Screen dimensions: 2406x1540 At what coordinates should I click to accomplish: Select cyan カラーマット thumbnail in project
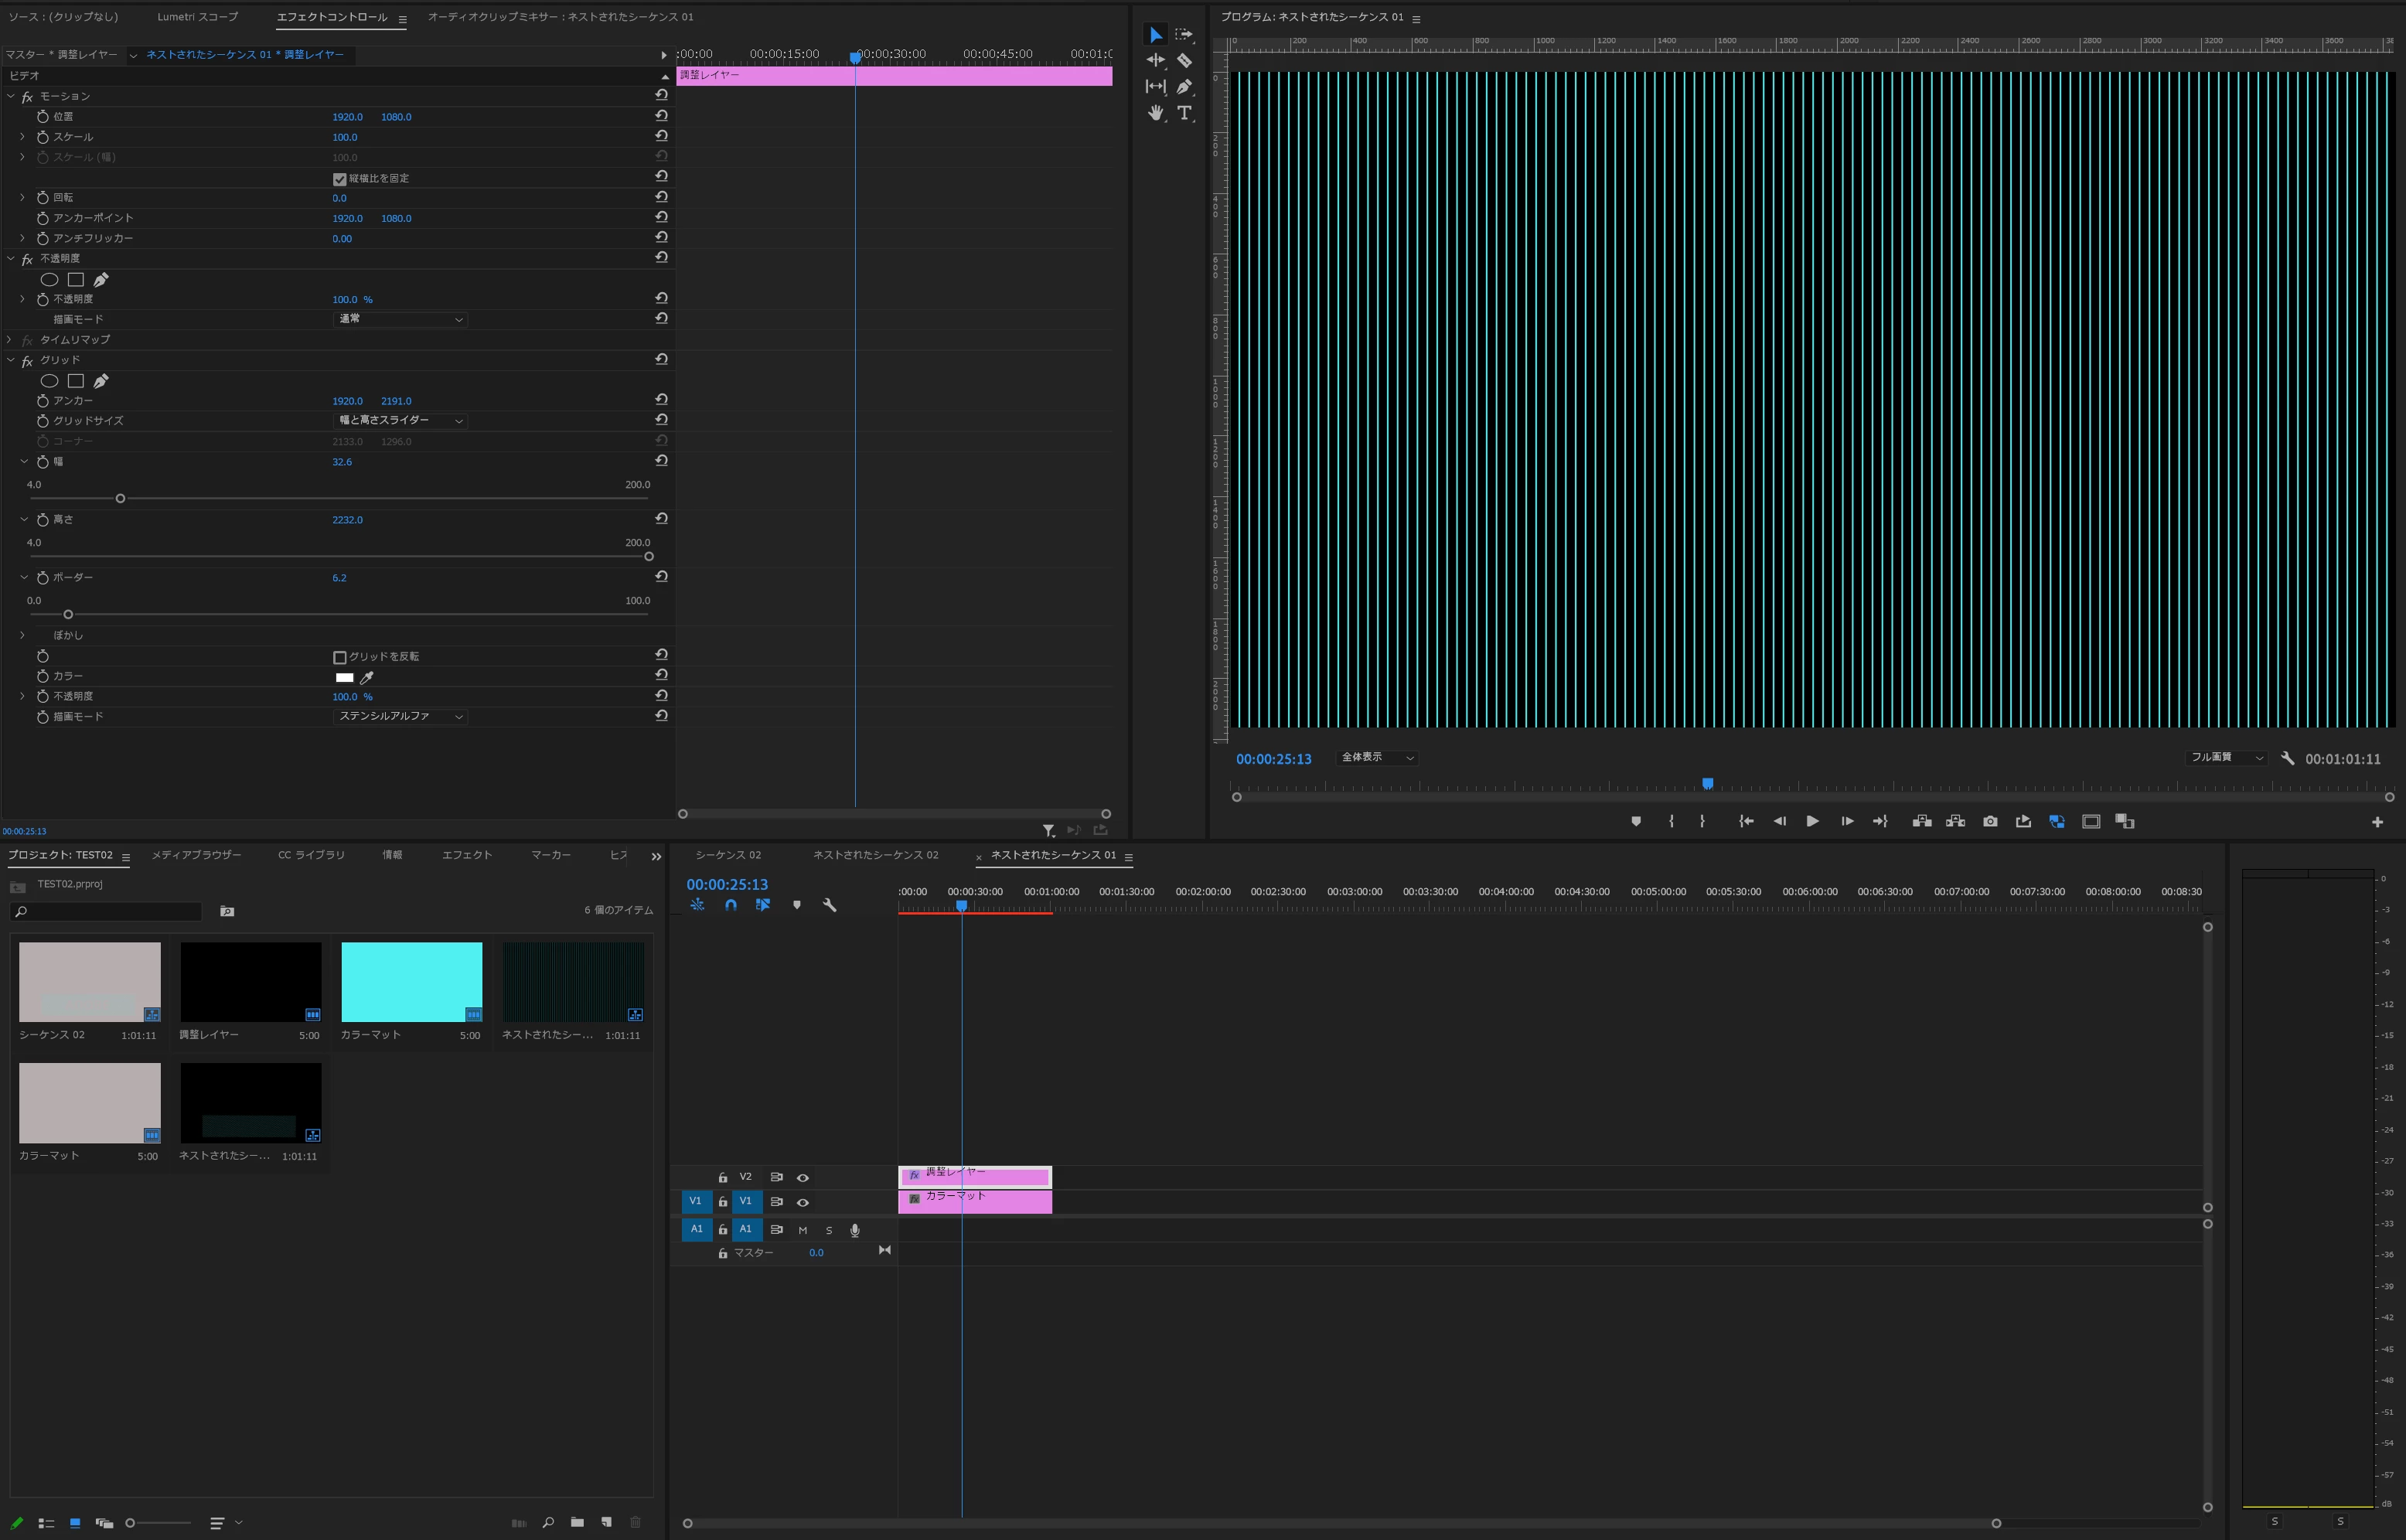(411, 982)
